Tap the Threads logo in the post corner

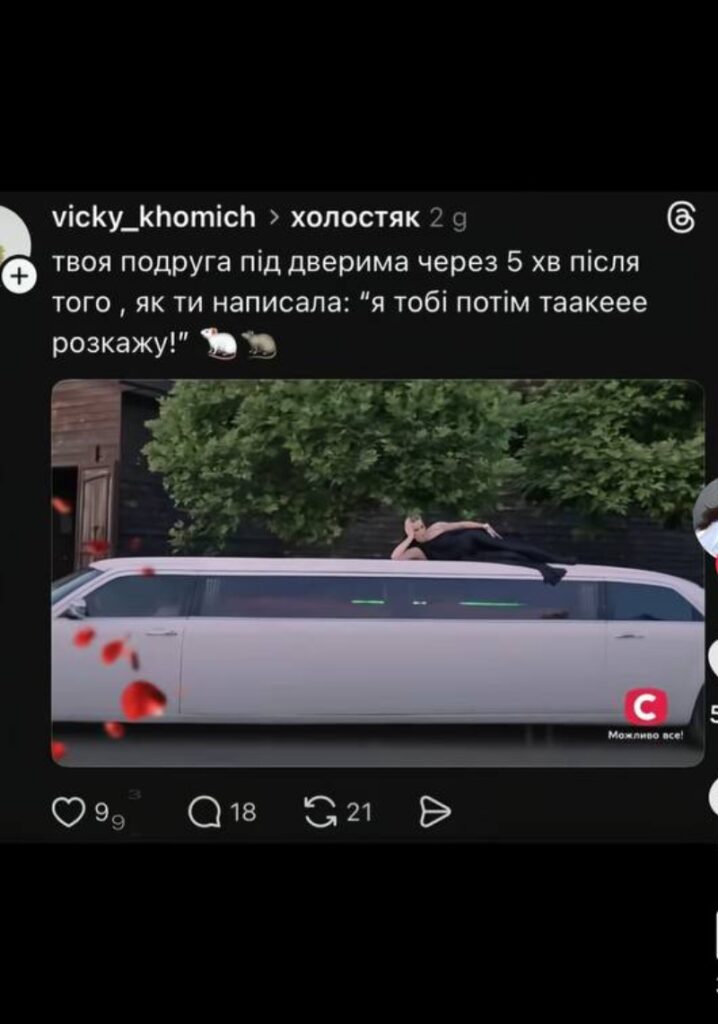[681, 217]
